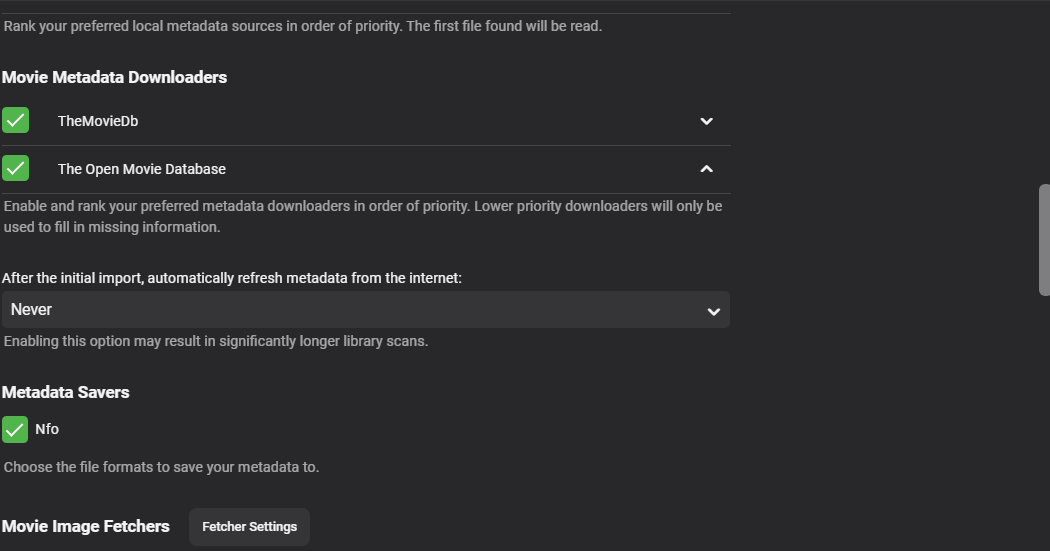1050x551 pixels.
Task: Click the 'Choose the file formats' help text
Action: point(161,467)
